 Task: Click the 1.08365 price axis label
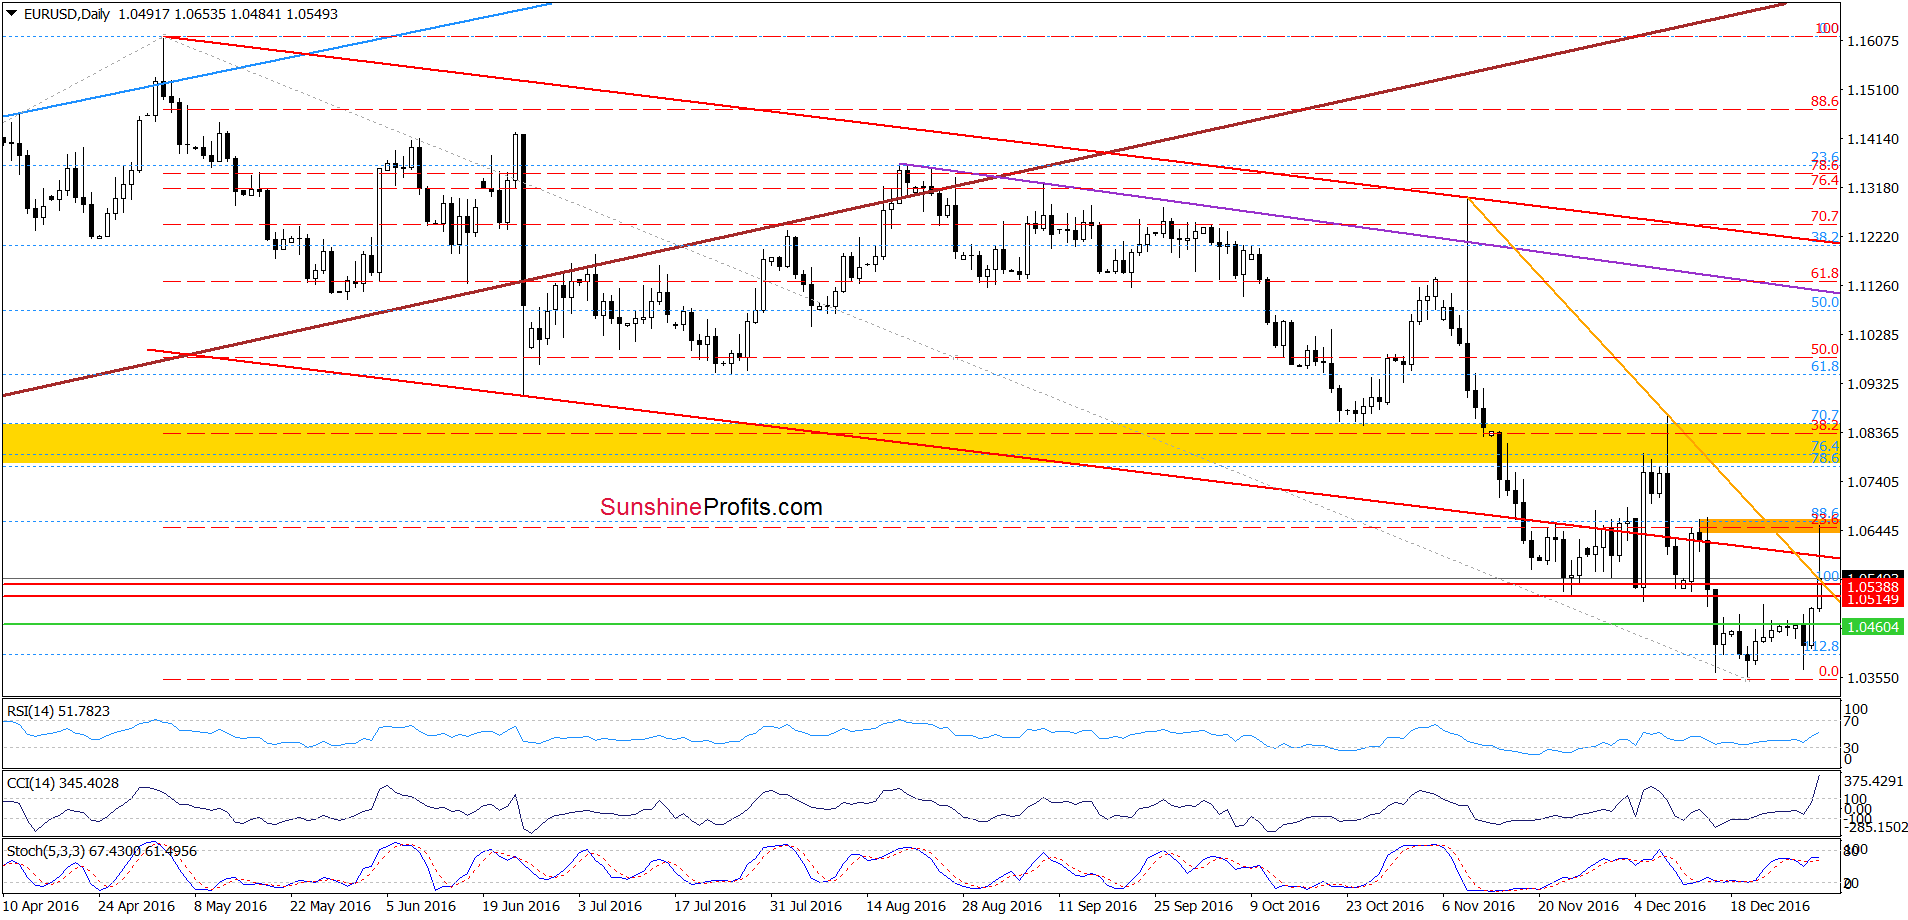coord(1873,433)
